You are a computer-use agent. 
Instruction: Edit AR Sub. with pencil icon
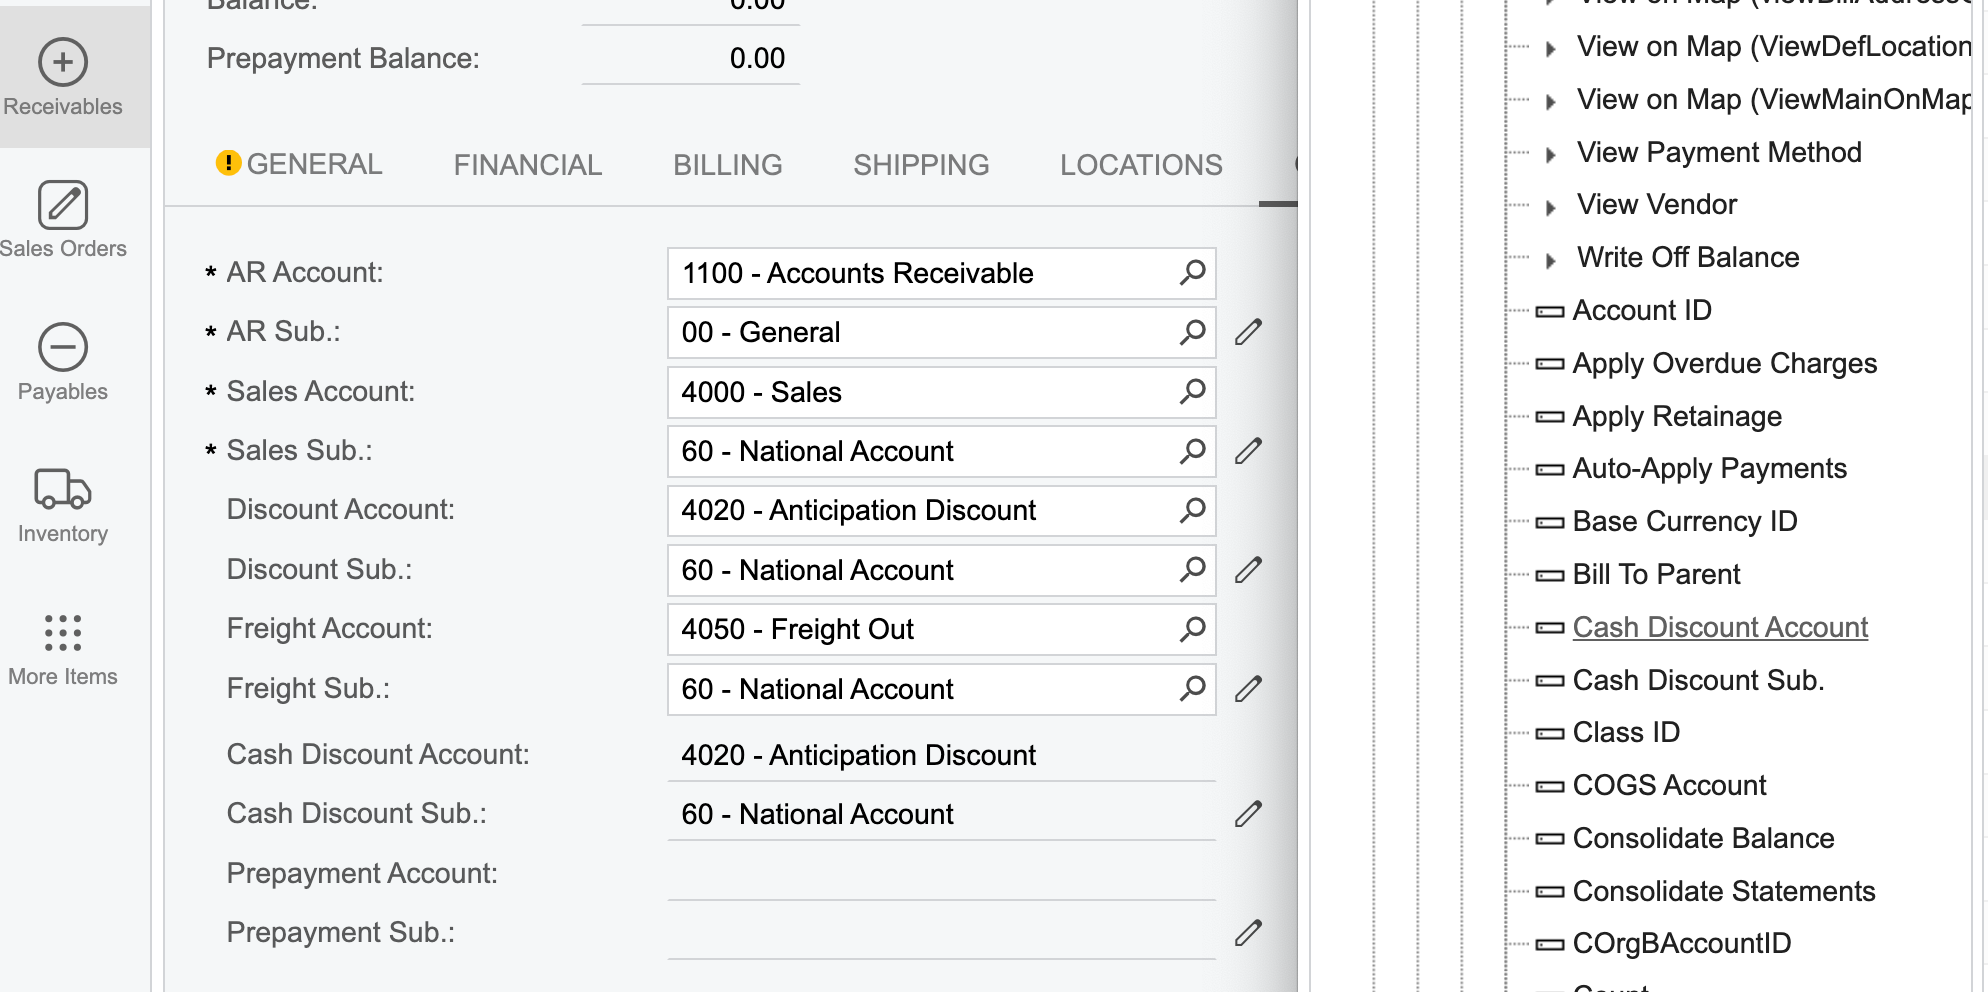tap(1248, 332)
